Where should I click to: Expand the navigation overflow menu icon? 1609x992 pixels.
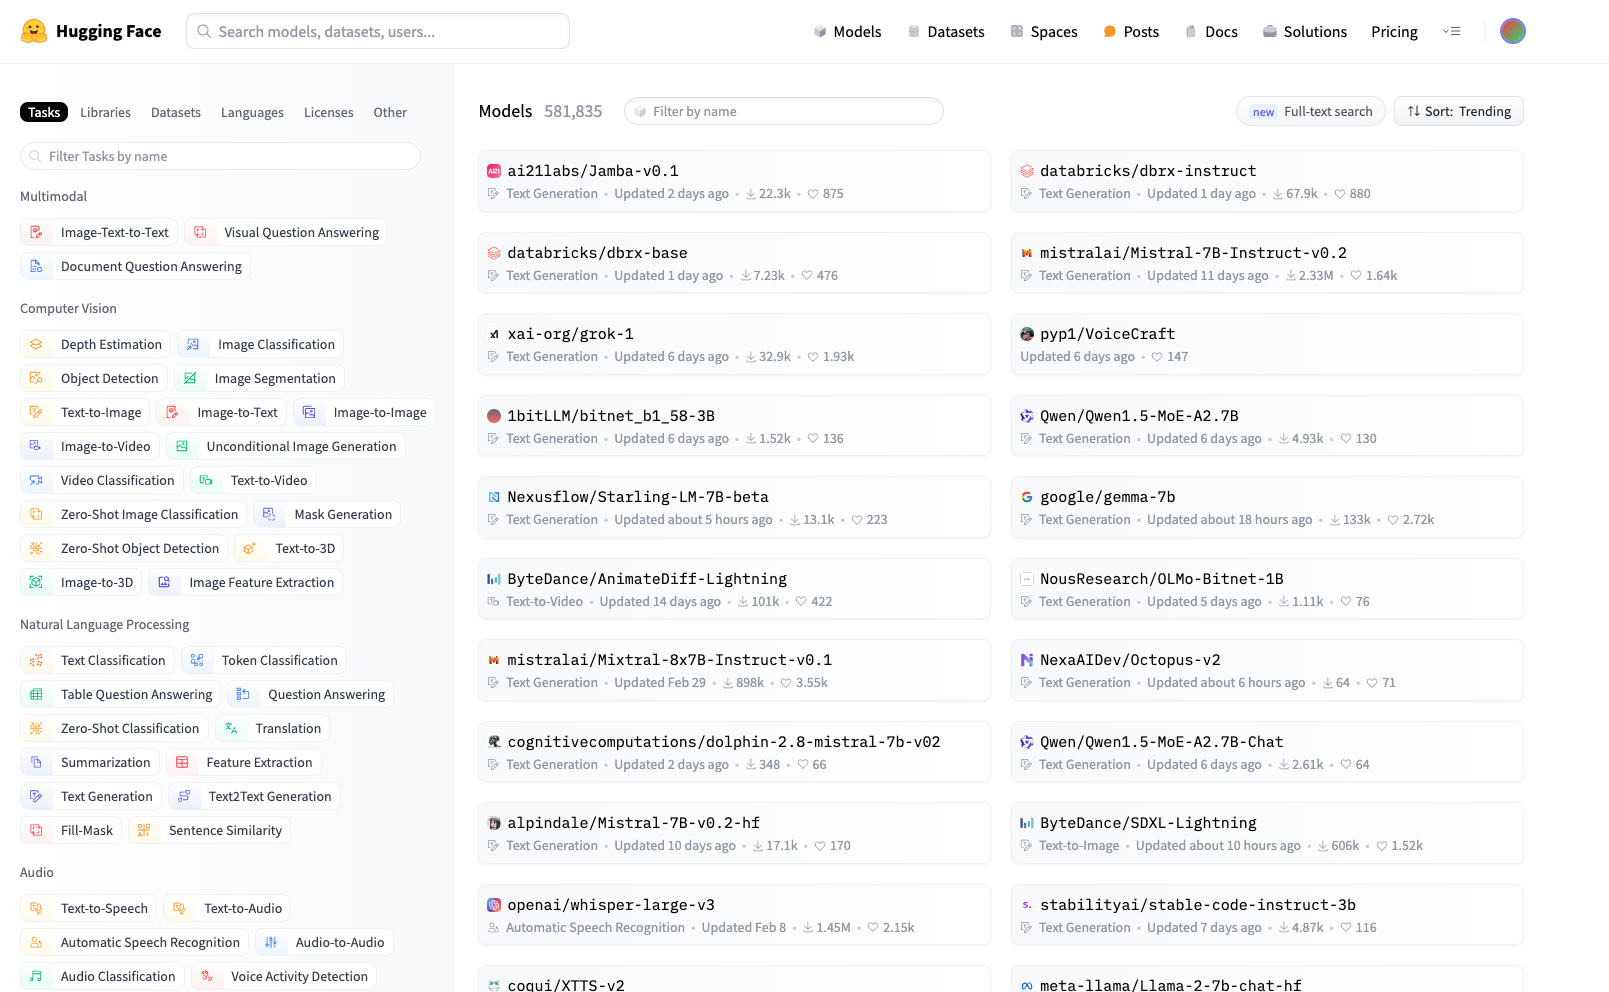1452,31
